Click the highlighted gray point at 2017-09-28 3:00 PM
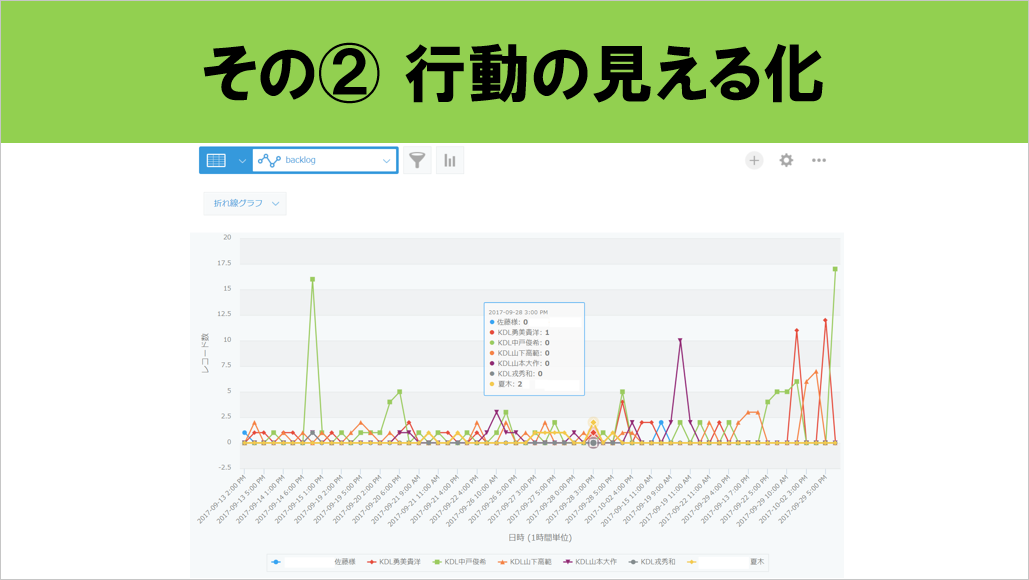Screen dimensions: 1029x580 coord(593,443)
